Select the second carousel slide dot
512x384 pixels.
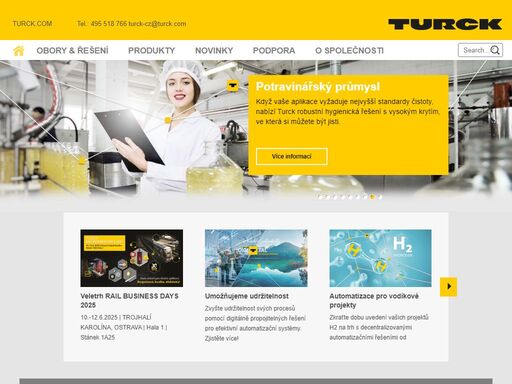click(x=327, y=197)
